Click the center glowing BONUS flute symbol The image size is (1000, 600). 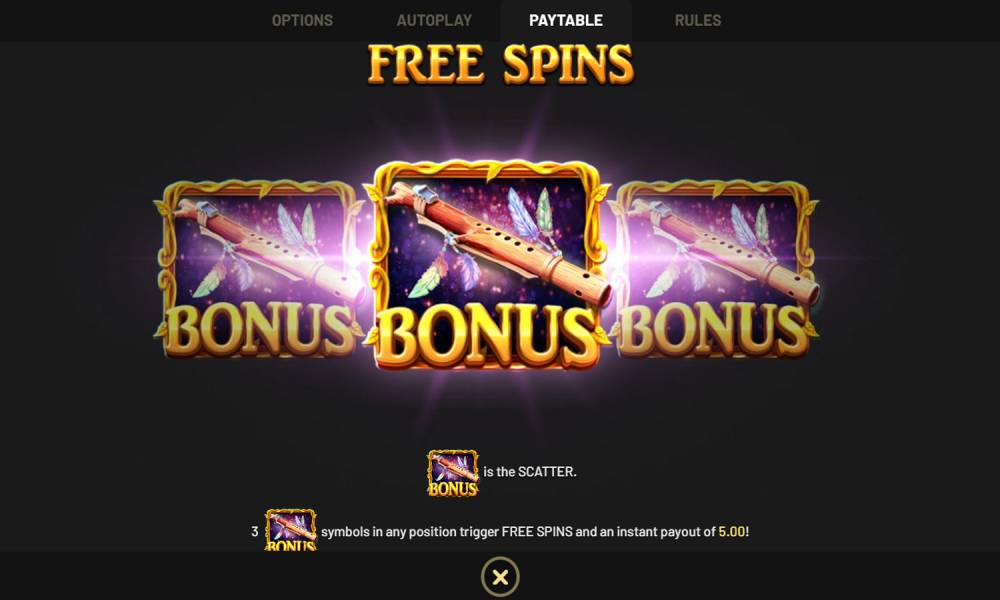(487, 265)
